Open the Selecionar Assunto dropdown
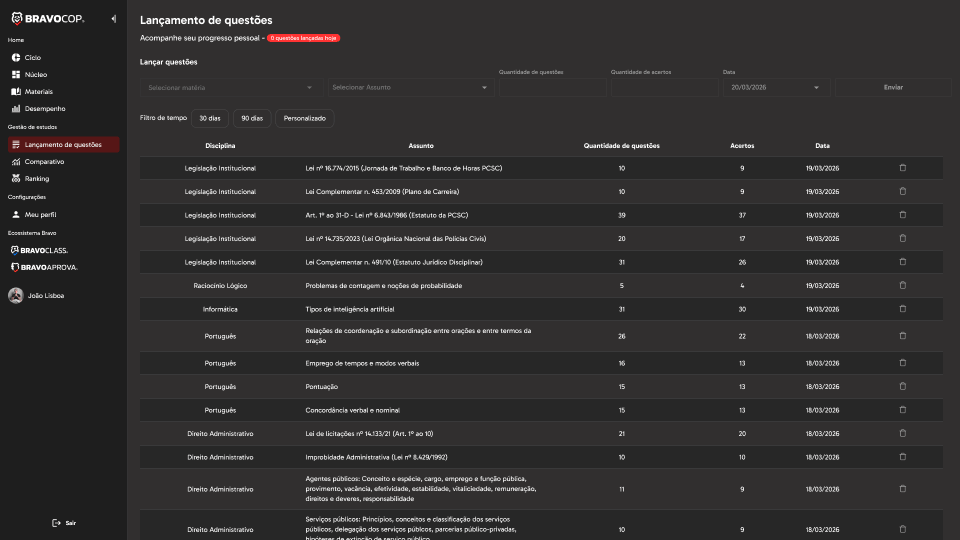 coord(410,88)
